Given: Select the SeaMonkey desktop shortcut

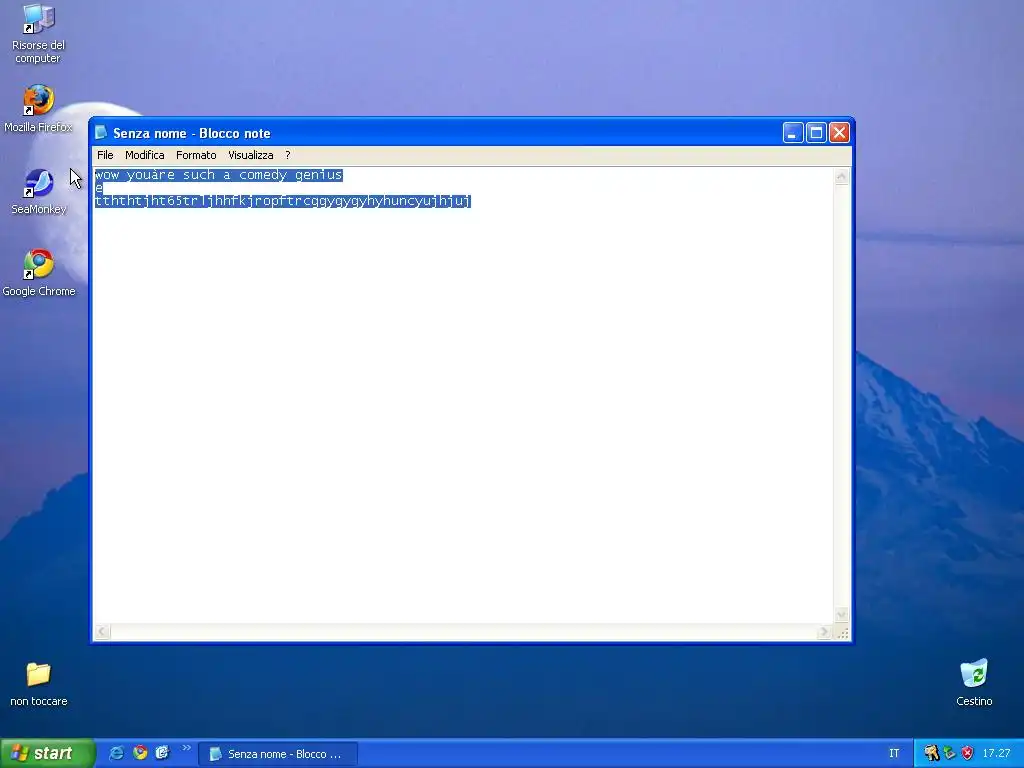Looking at the screenshot, I should point(39,191).
